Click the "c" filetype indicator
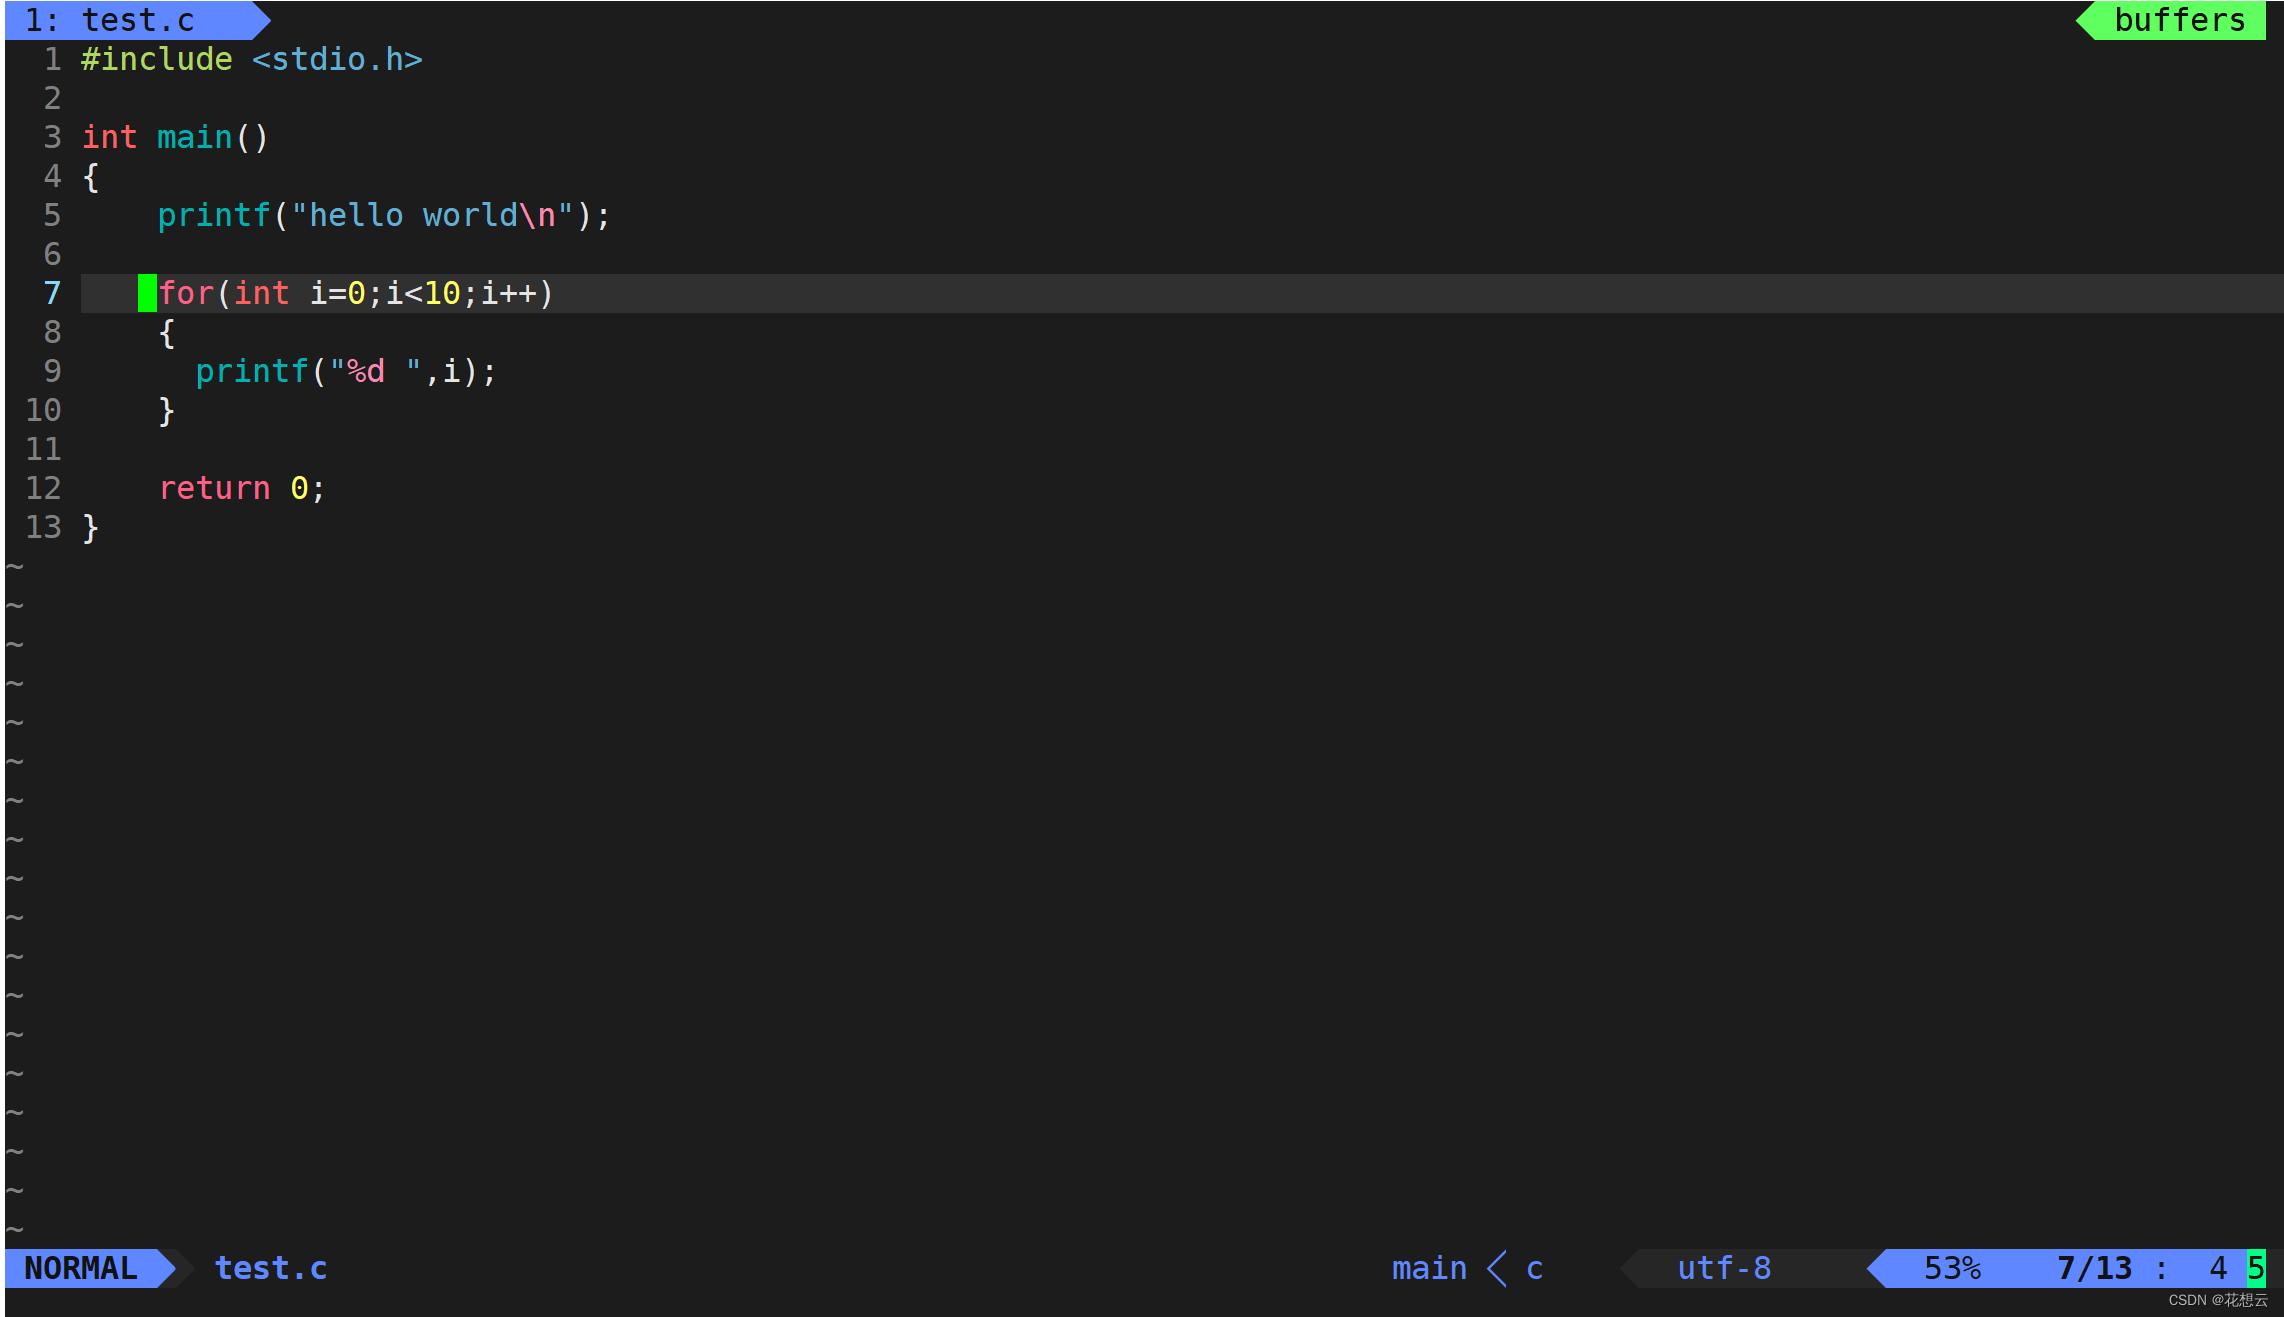 pos(1533,1267)
